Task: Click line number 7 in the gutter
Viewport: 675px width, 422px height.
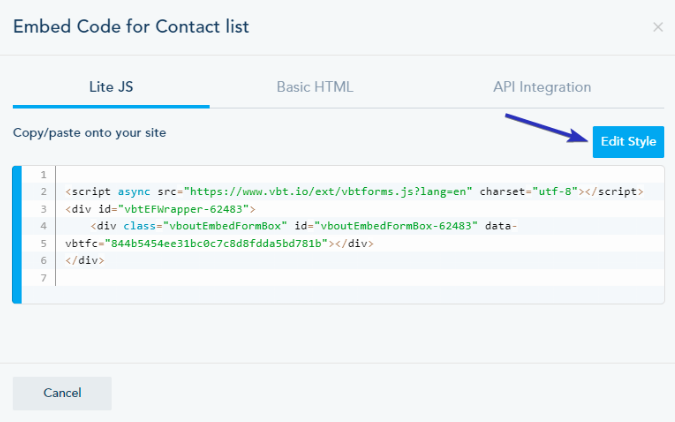Action: point(43,277)
